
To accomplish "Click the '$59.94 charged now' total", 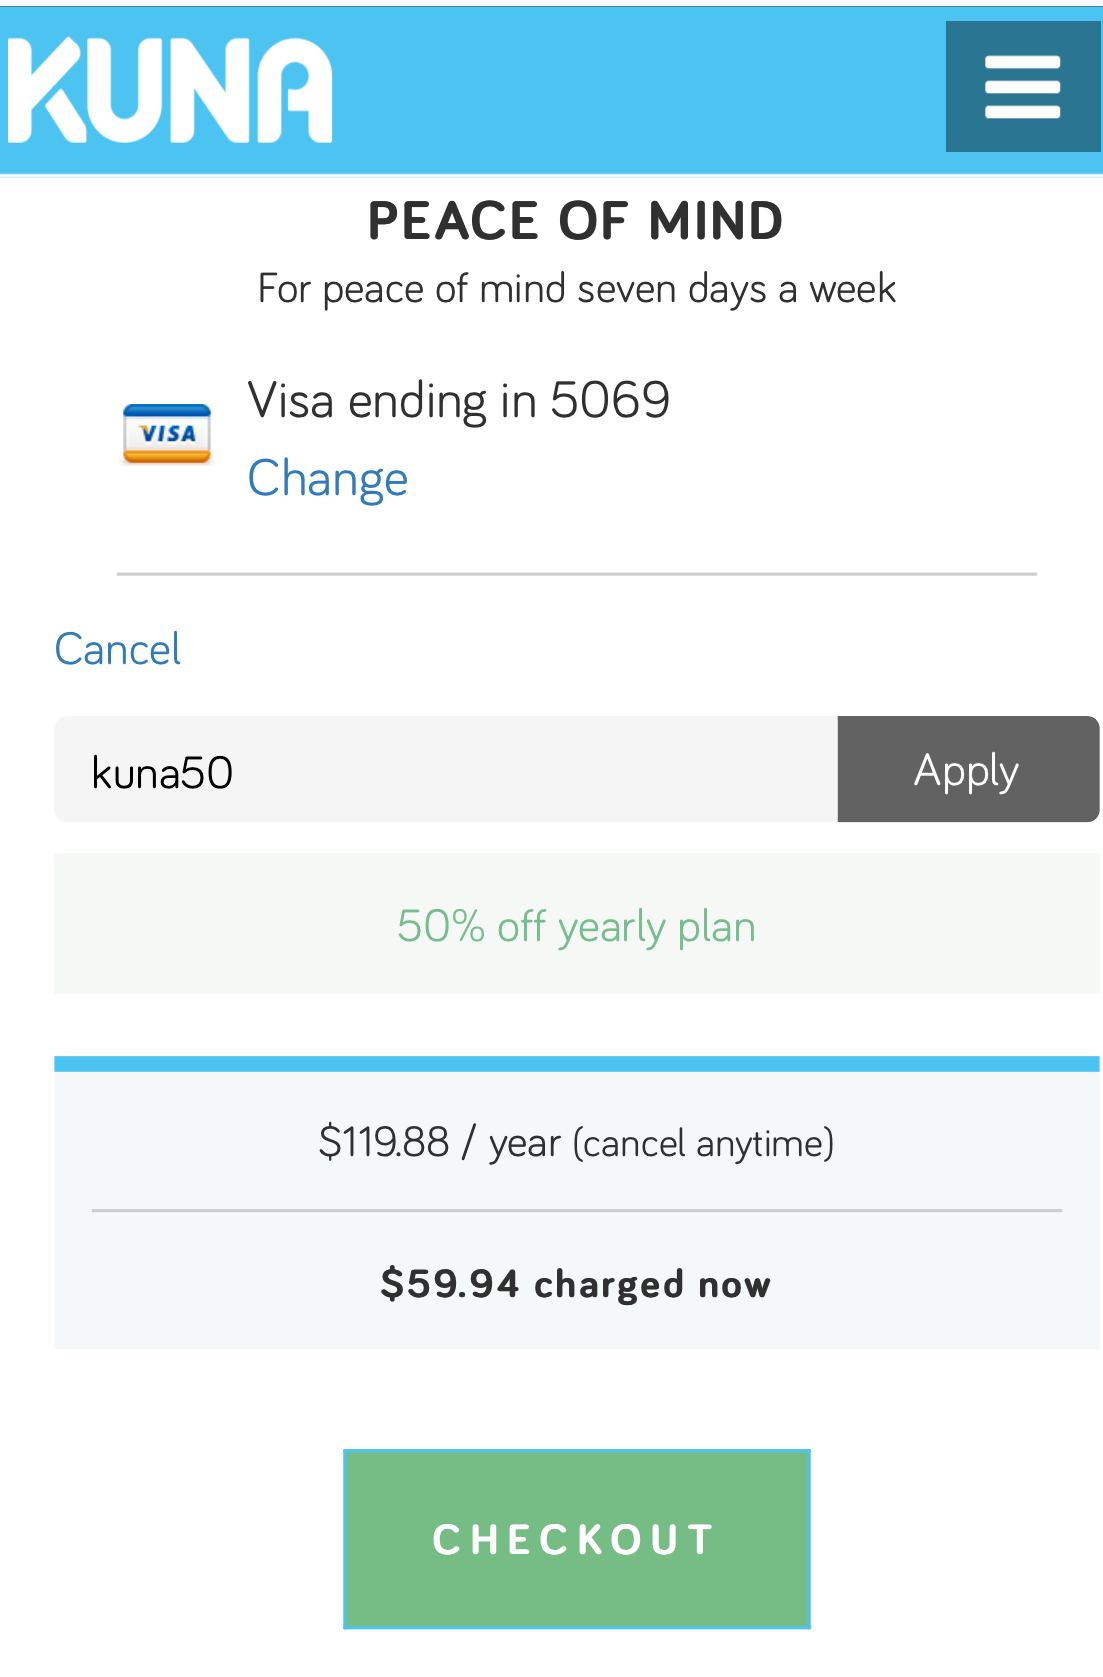I will point(576,1284).
